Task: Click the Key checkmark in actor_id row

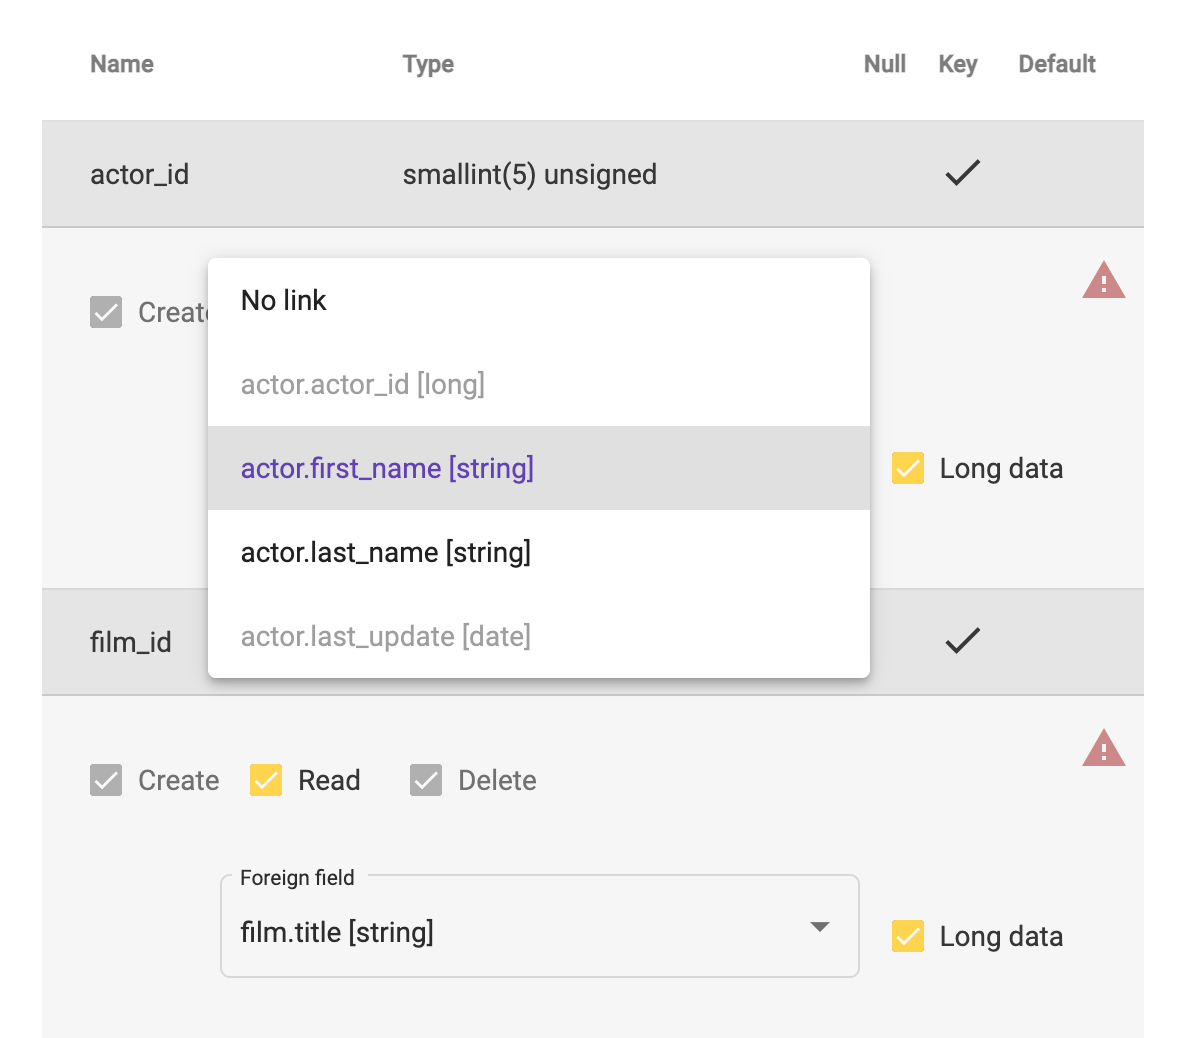Action: (962, 174)
